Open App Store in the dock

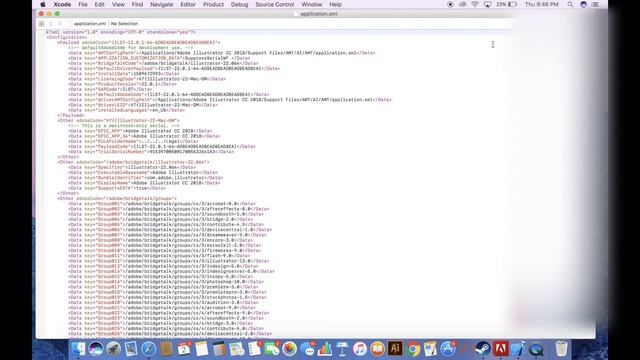tap(448, 349)
